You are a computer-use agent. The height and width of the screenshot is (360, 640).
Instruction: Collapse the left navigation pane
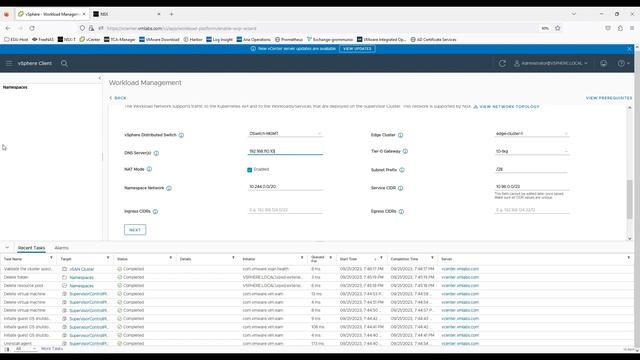coord(100,78)
